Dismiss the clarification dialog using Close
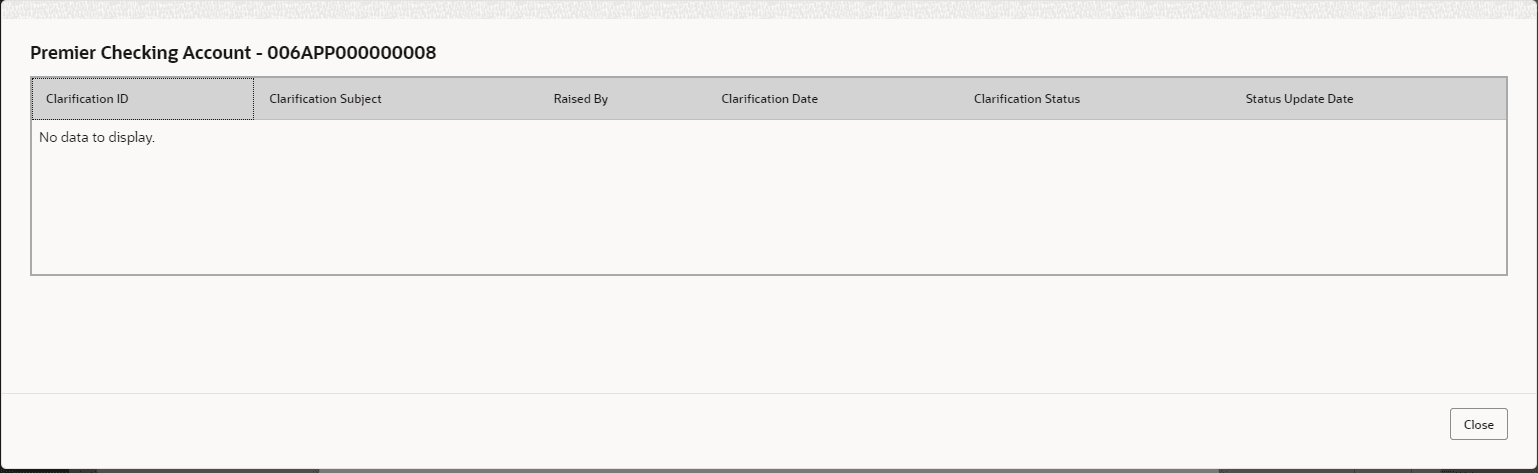Screen dimensions: 1538x473 pos(1478,424)
